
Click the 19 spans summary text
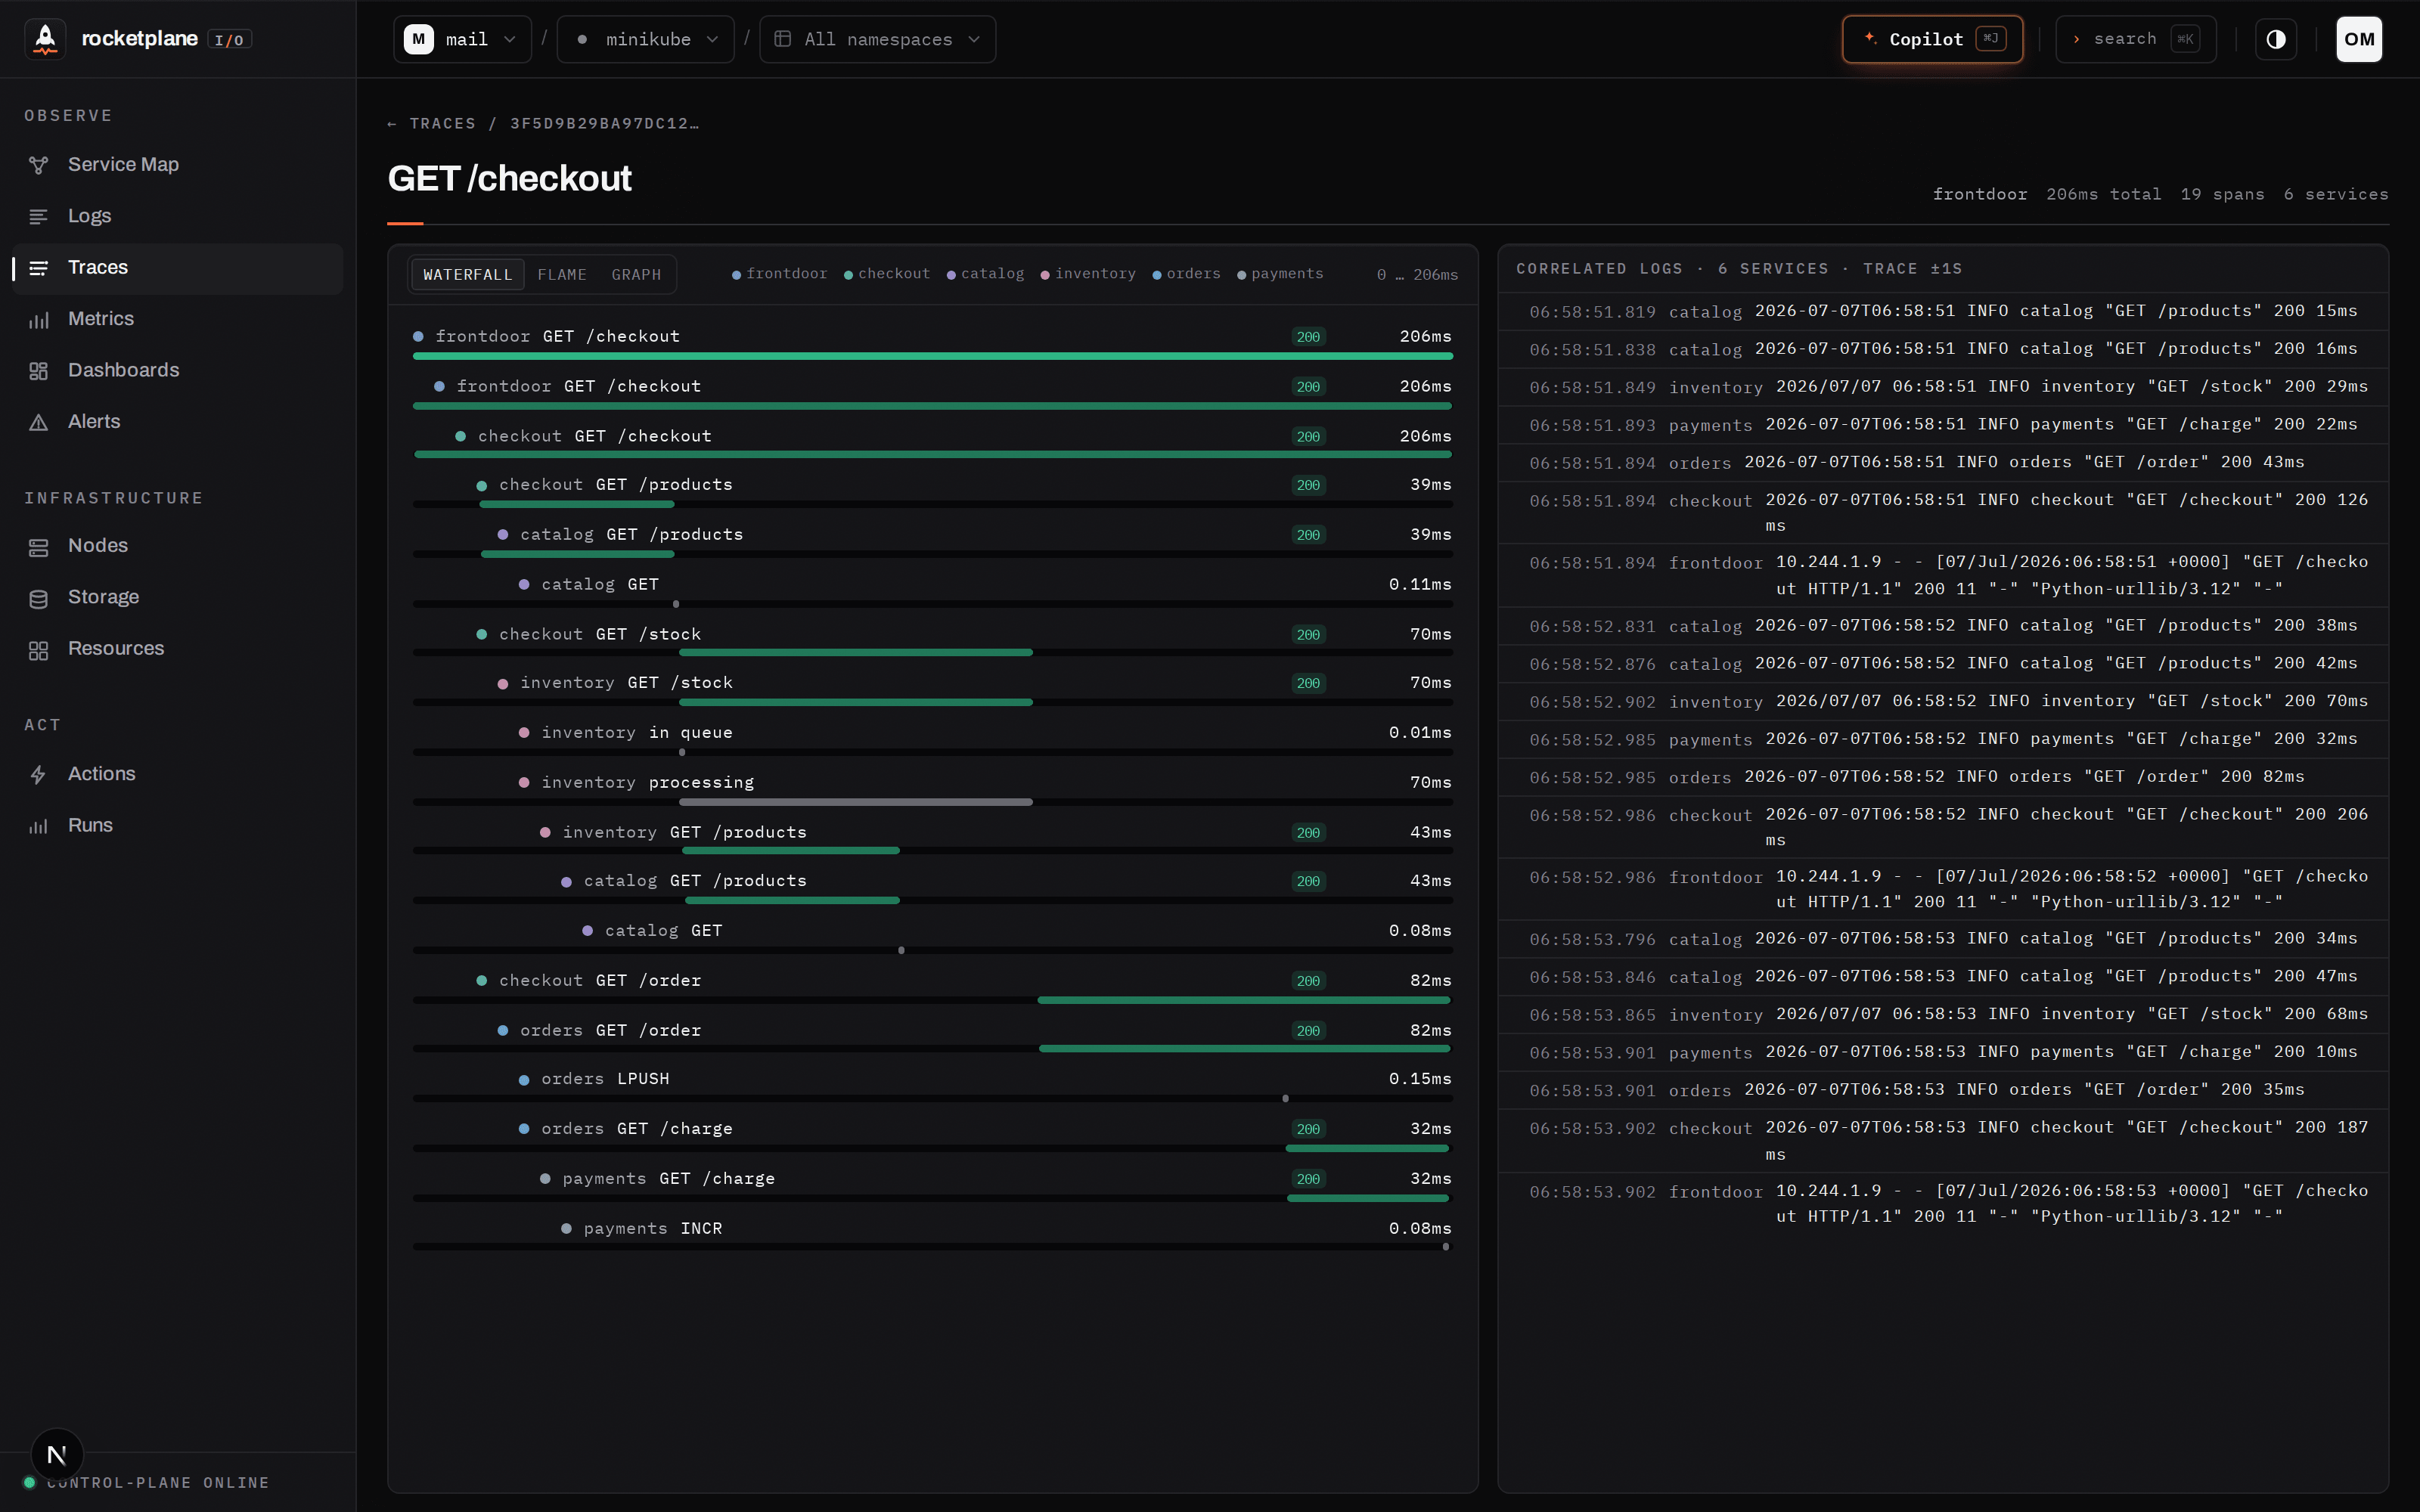click(x=2222, y=194)
